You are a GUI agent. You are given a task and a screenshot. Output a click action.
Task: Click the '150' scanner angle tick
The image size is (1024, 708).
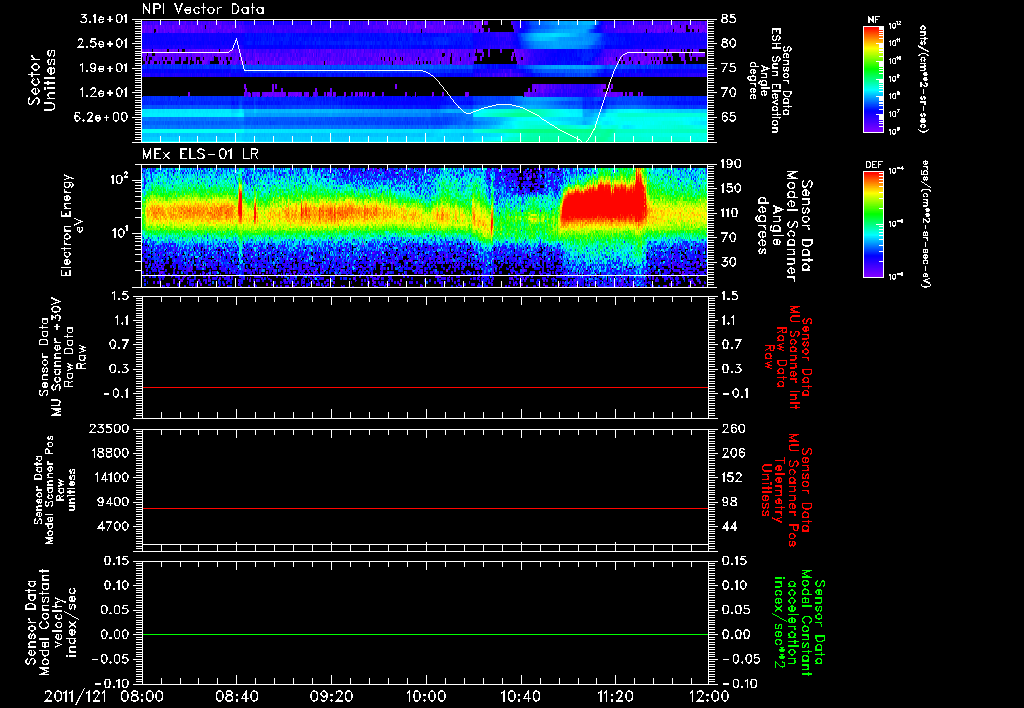coord(733,188)
